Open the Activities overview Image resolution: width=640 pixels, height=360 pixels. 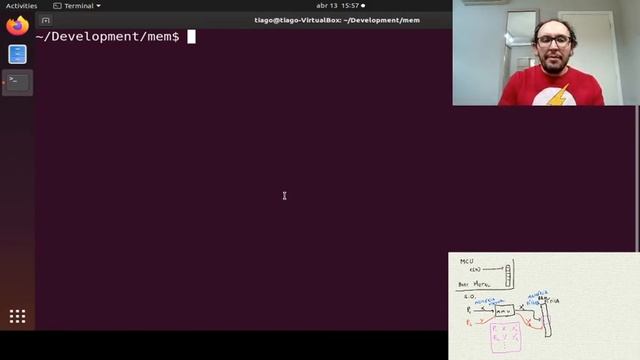click(21, 6)
